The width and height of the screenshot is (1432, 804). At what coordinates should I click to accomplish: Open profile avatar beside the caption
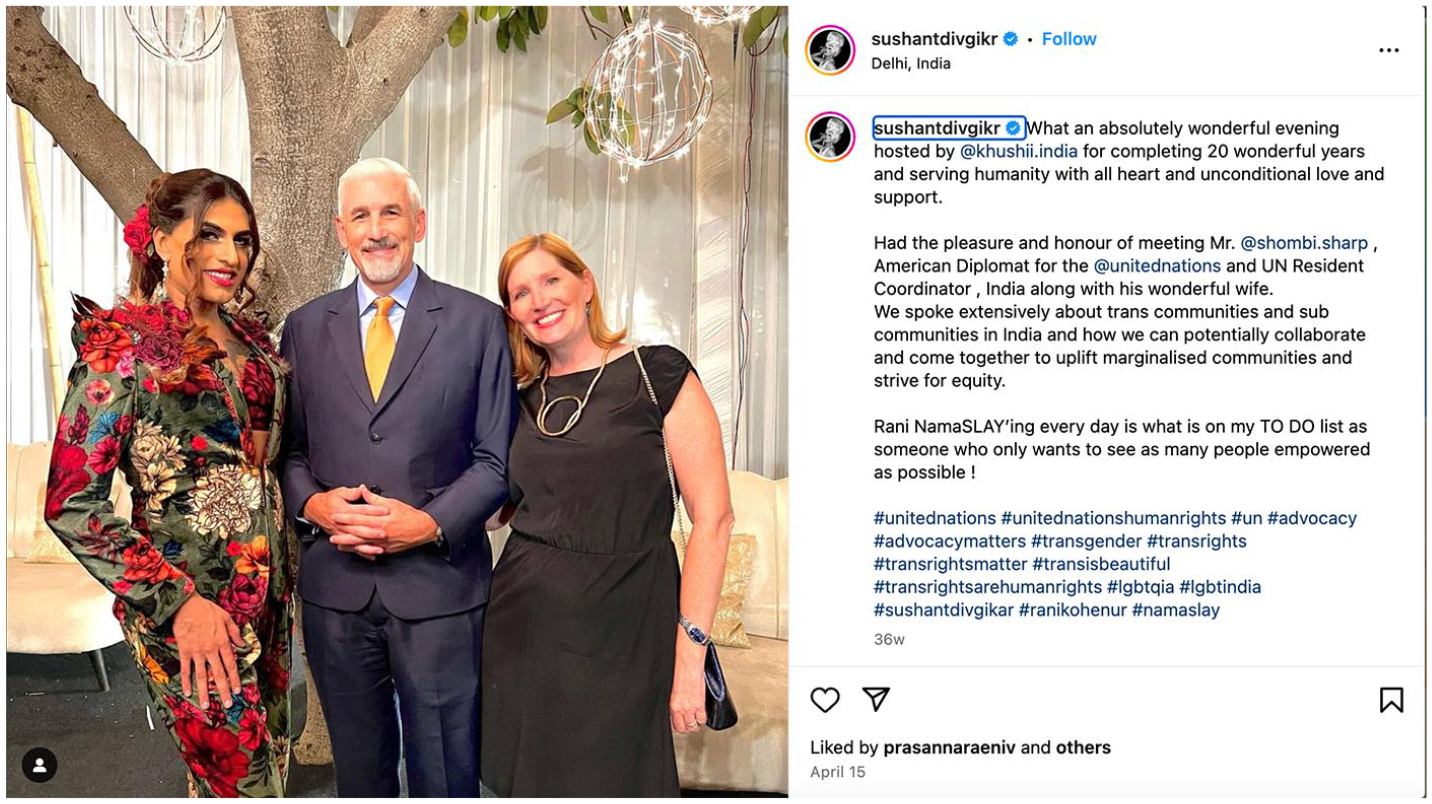click(830, 137)
